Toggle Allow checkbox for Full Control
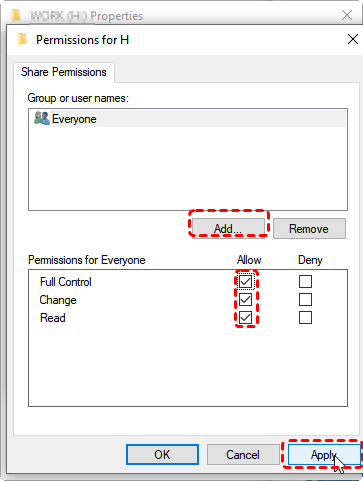Screen dimensions: 363x481 (x=246, y=282)
